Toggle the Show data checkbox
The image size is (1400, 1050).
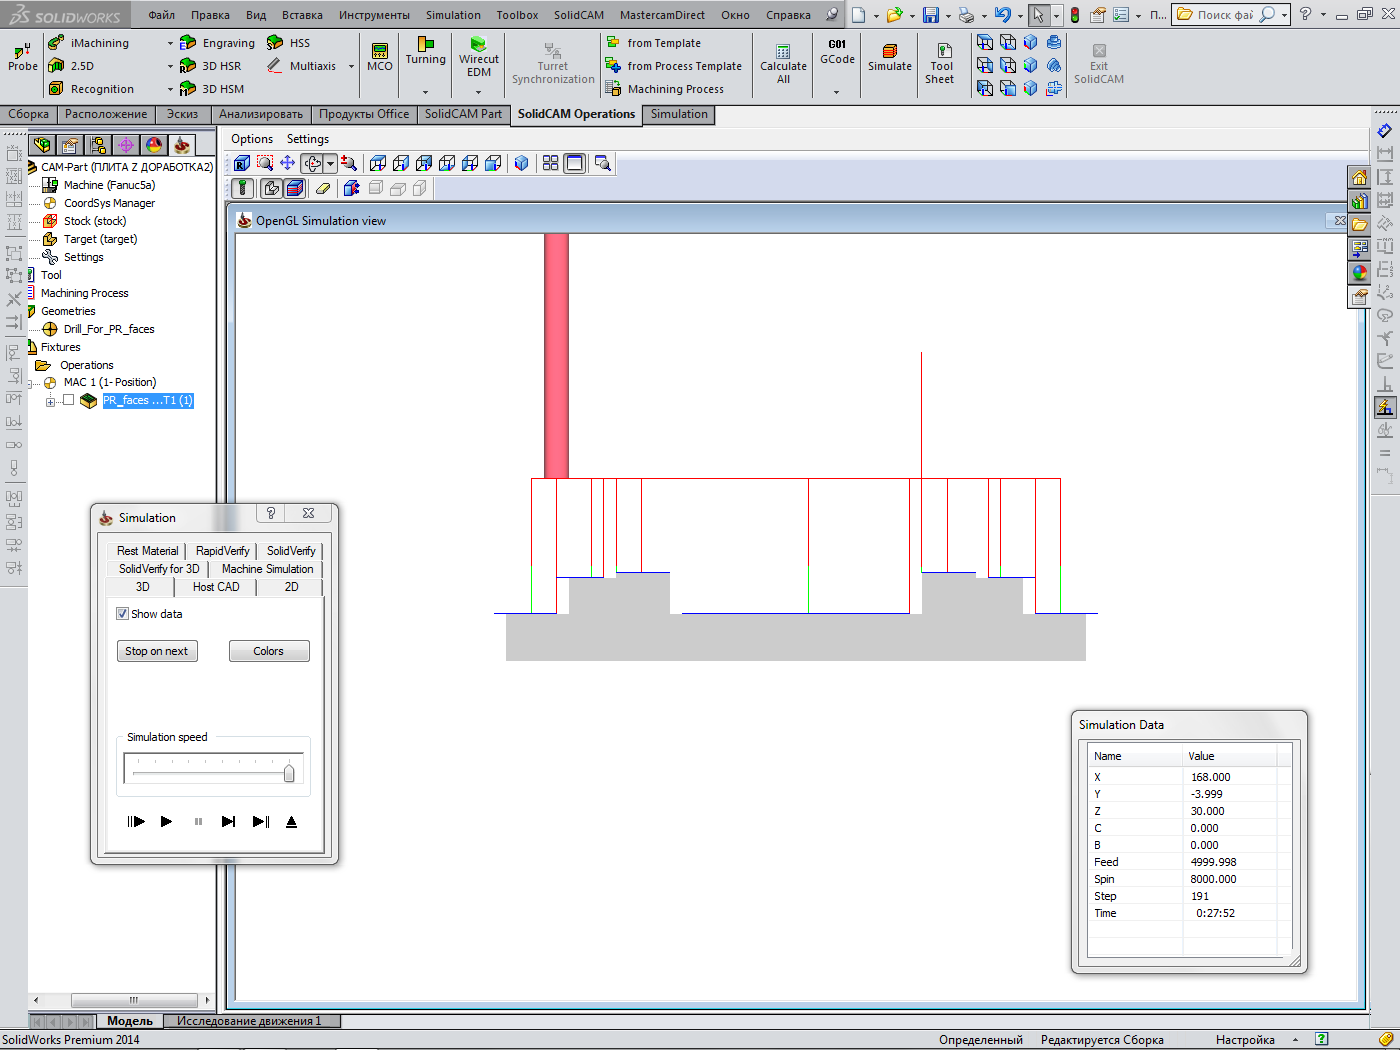point(122,614)
